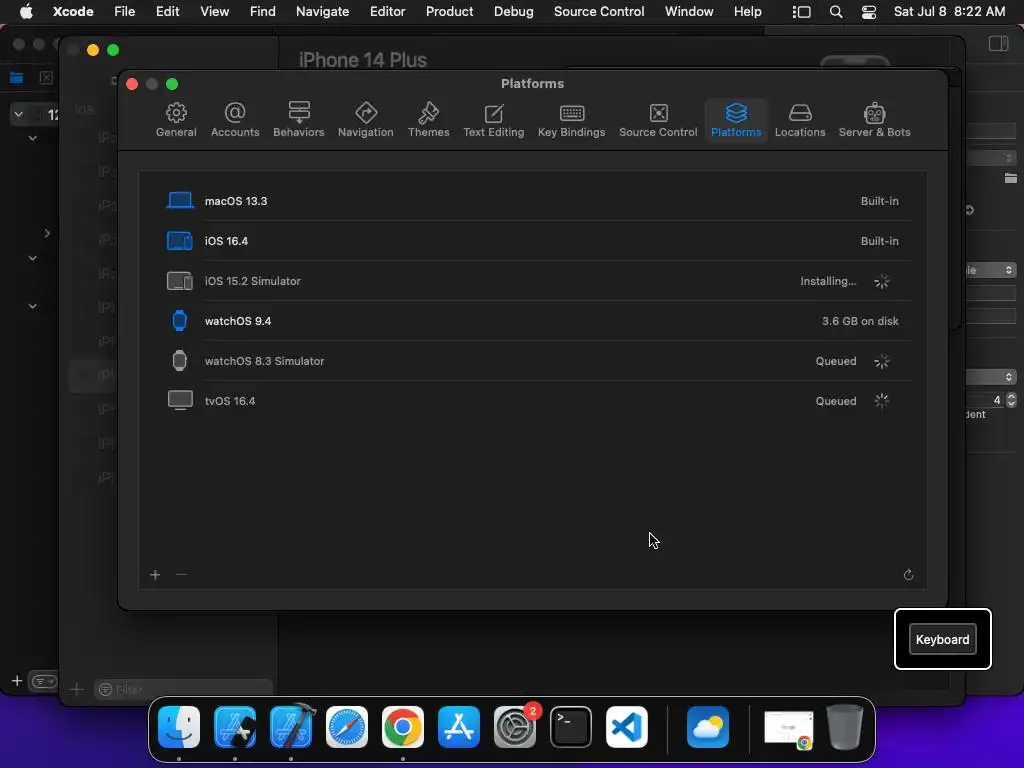This screenshot has width=1024, height=768.
Task: Open Safari from the Dock
Action: click(347, 727)
